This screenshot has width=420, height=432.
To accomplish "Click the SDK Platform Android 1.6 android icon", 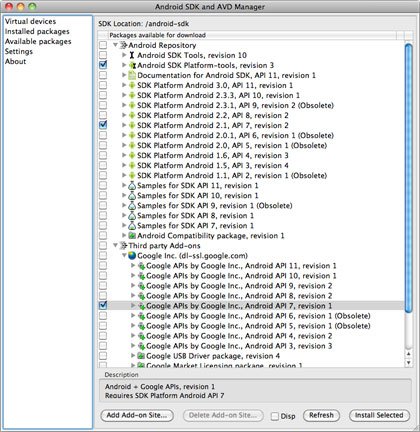I will coord(132,155).
